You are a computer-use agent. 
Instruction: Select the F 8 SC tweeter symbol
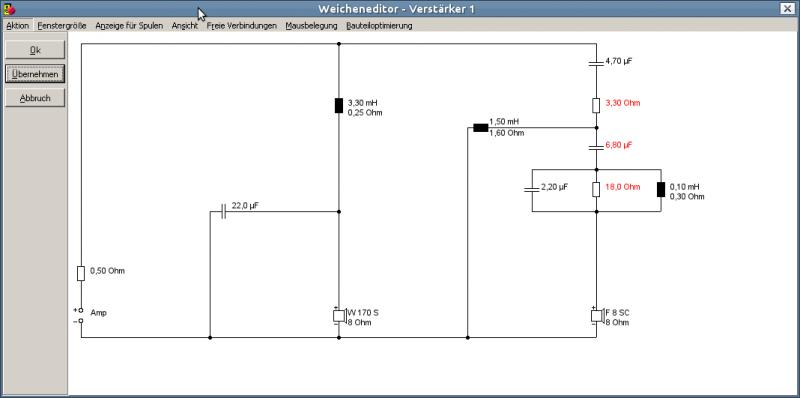597,316
